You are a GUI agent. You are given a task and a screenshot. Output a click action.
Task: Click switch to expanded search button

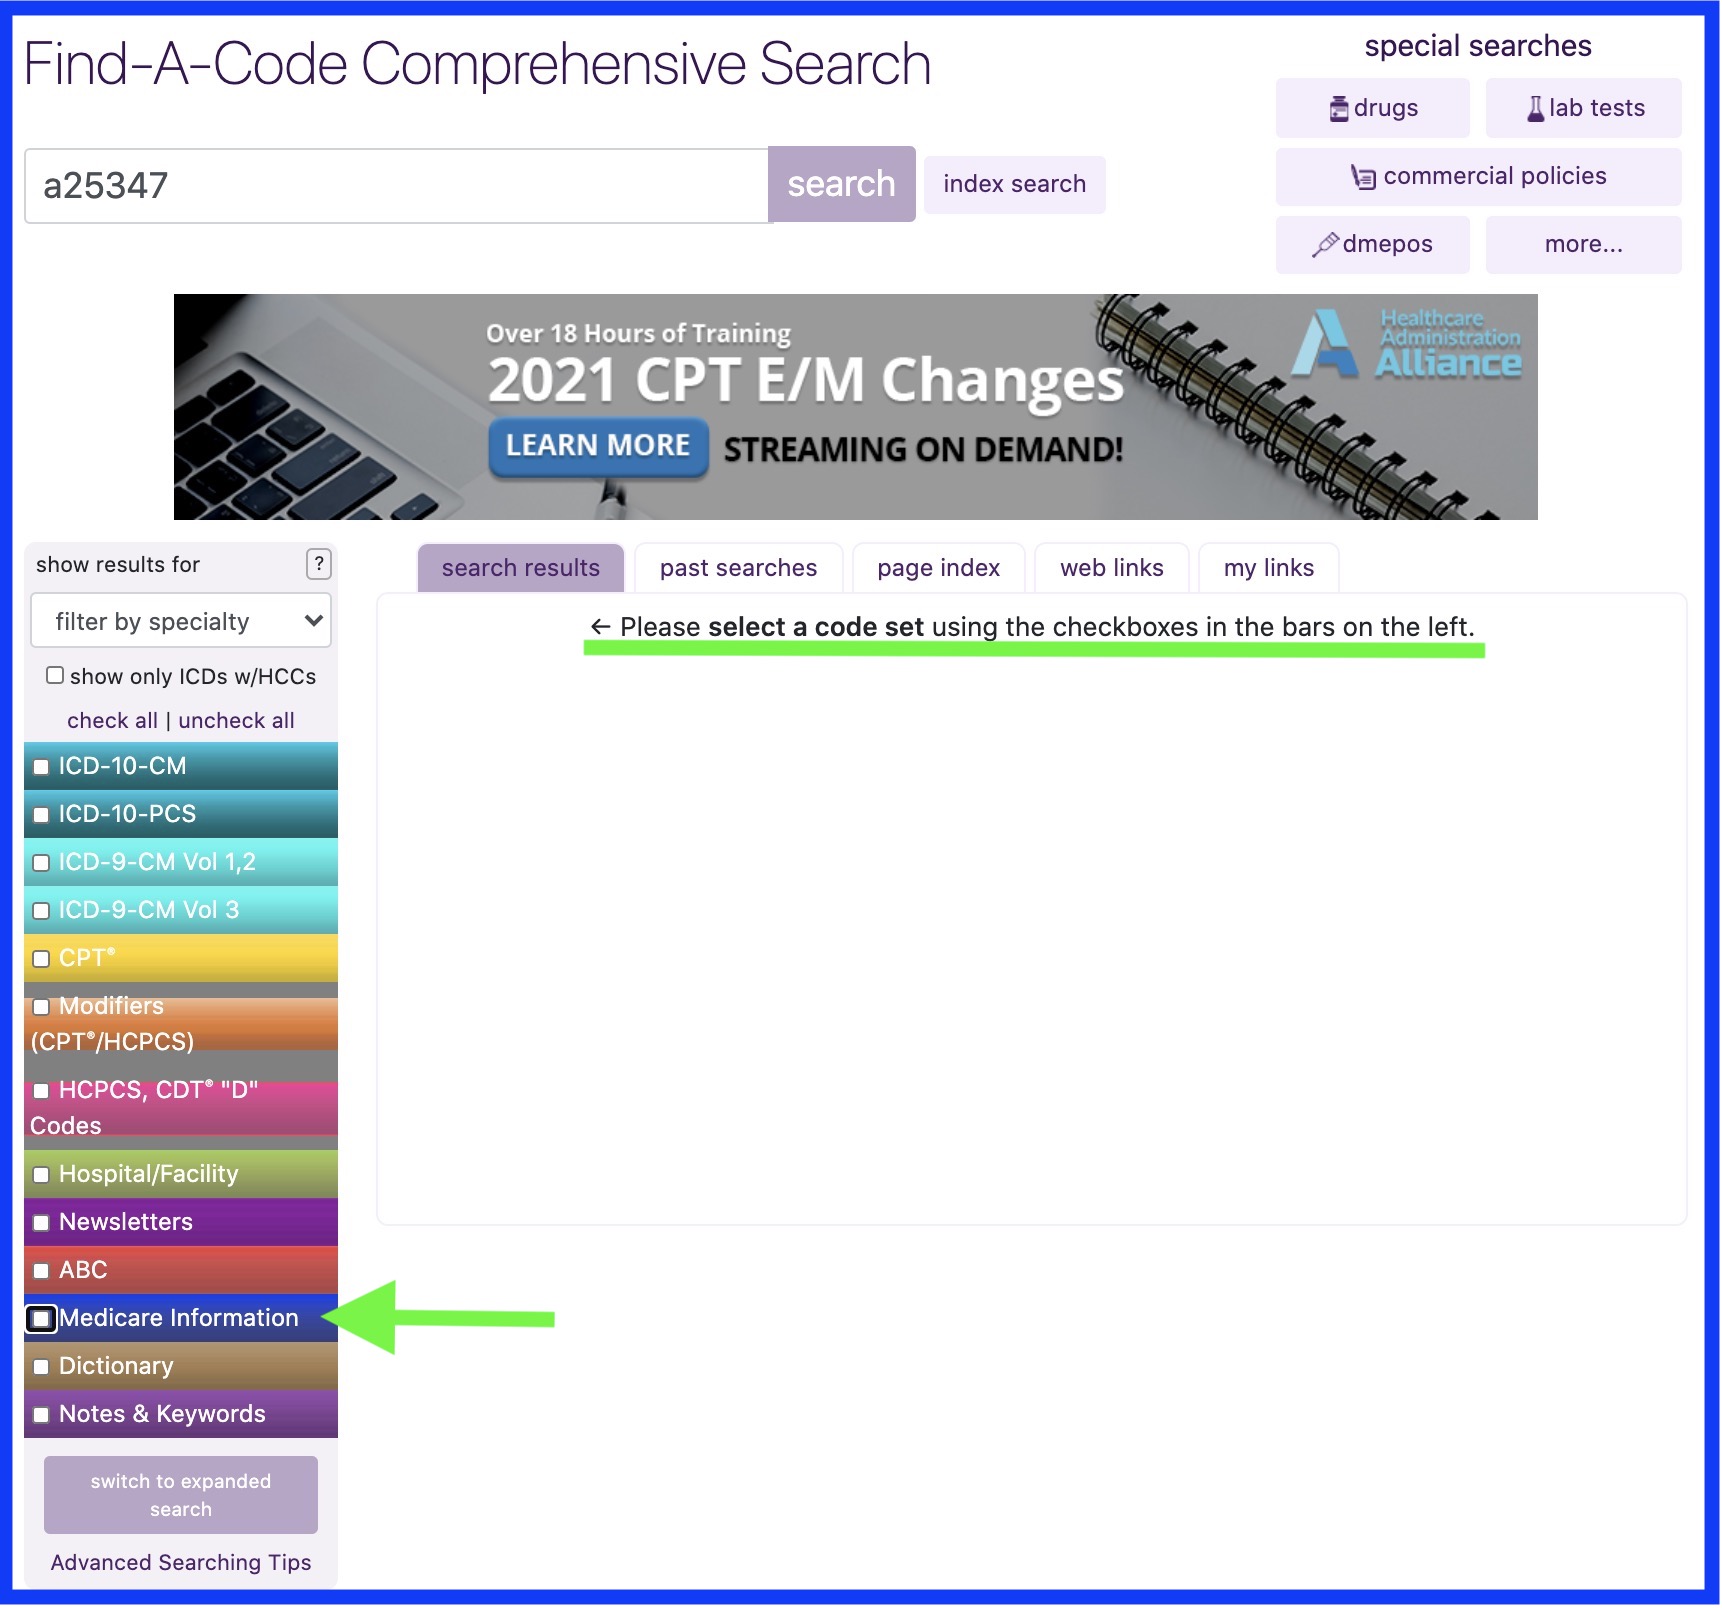[181, 1495]
